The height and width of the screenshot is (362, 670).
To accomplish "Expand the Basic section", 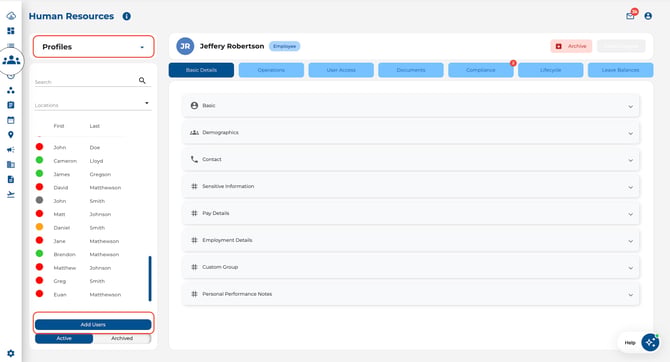I will point(411,106).
